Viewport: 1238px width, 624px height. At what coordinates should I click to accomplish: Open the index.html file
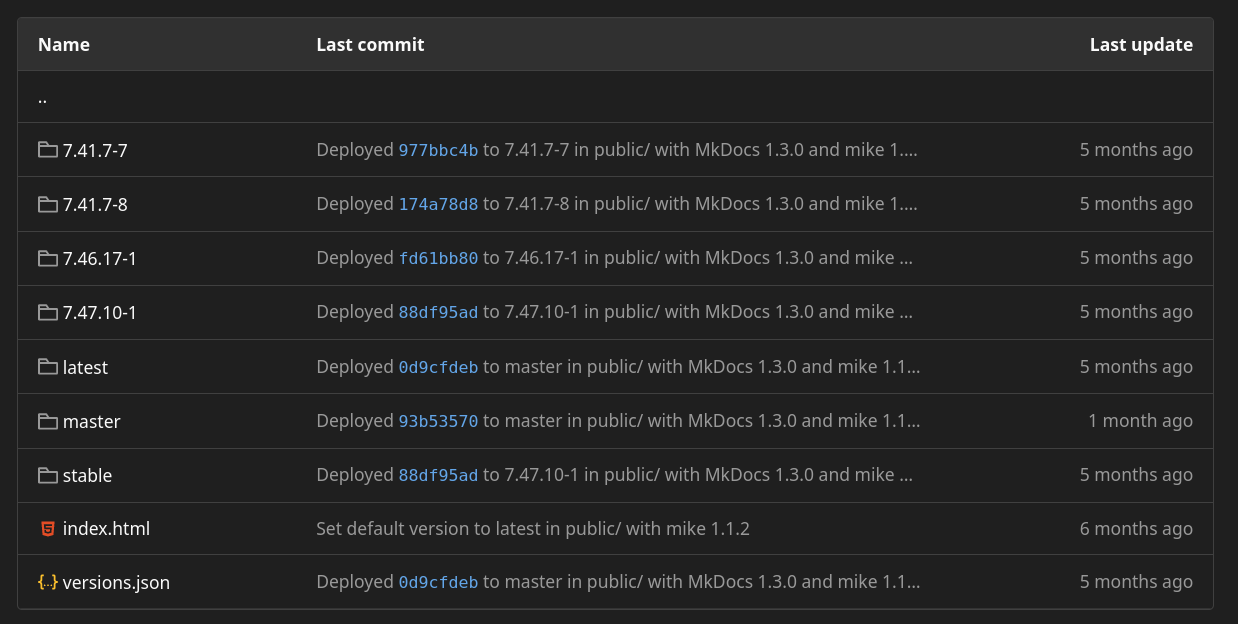[106, 528]
